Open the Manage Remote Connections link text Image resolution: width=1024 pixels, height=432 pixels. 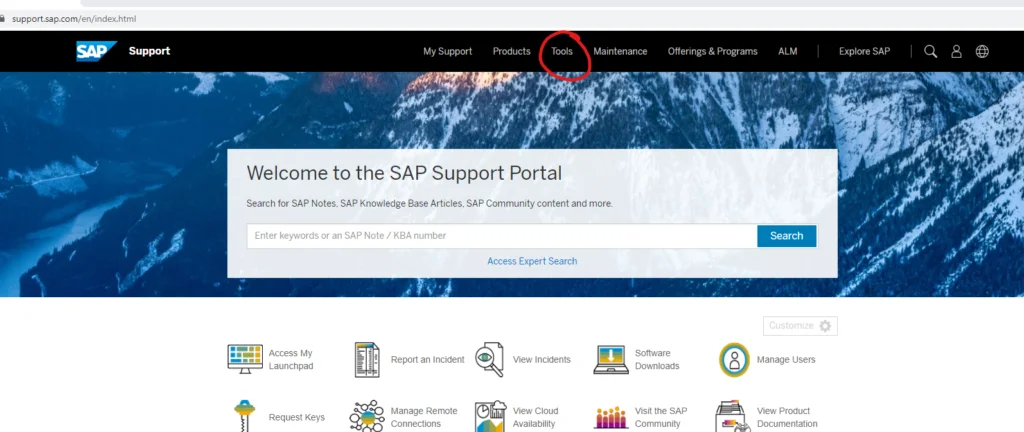pos(424,418)
